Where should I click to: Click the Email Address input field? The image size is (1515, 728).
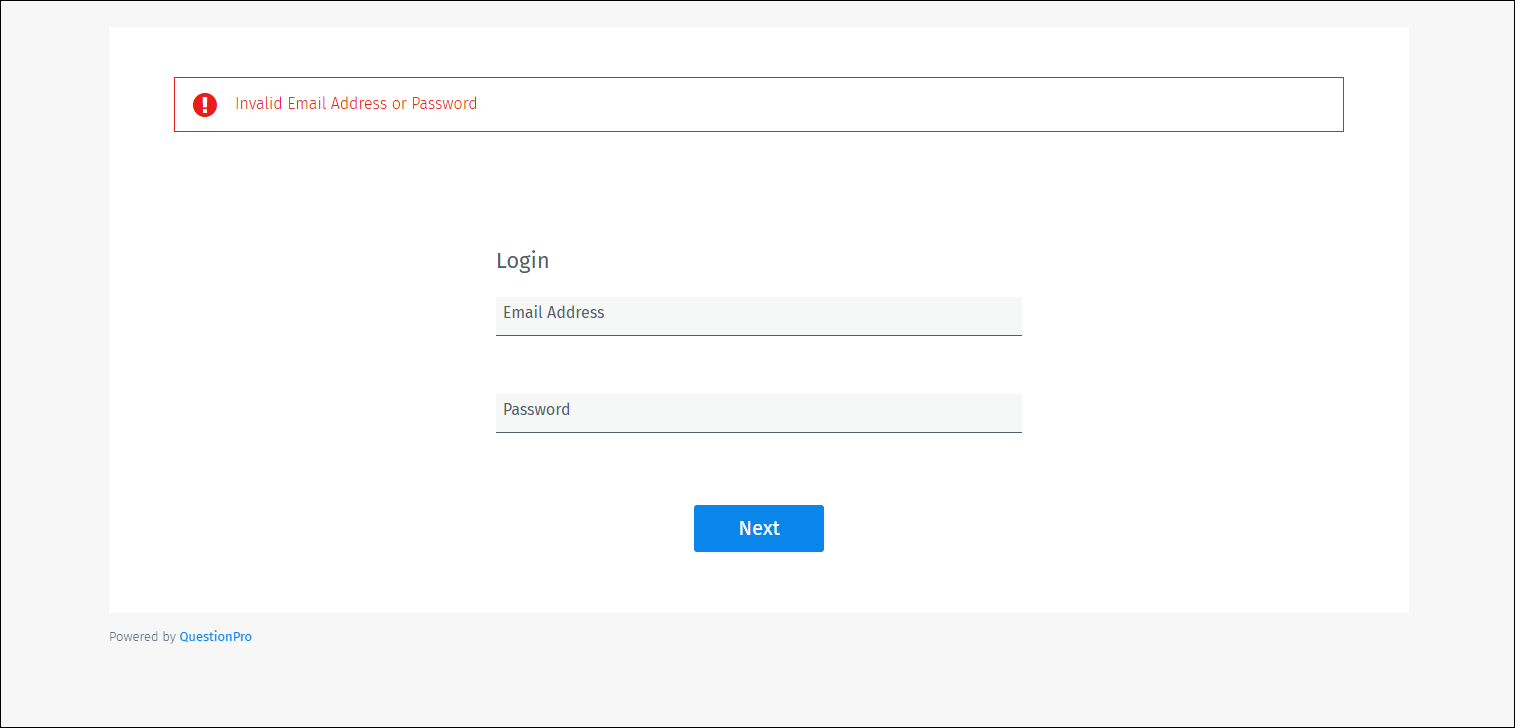click(758, 315)
